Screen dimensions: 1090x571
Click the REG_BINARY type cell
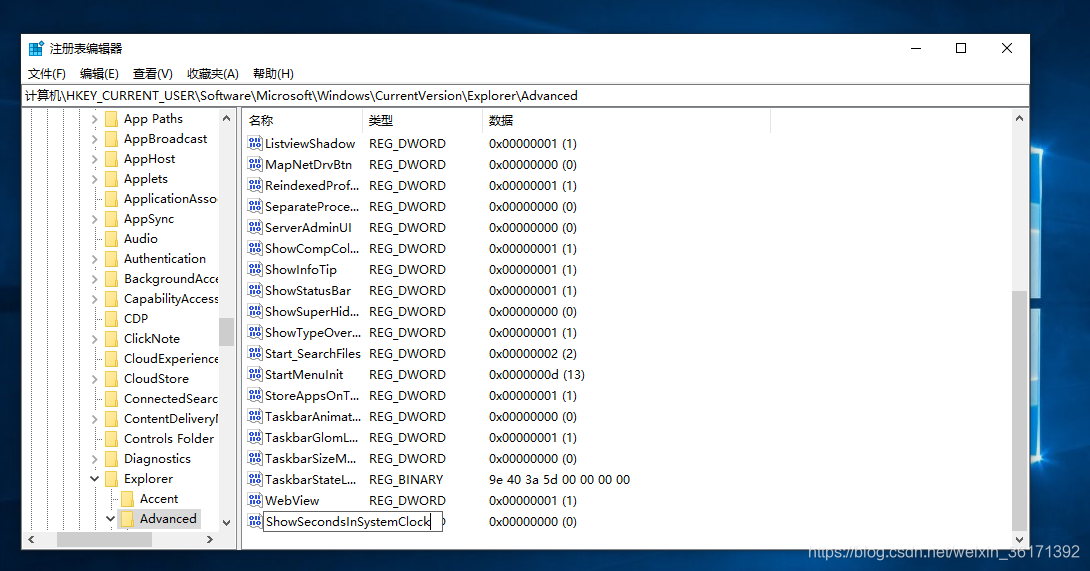click(406, 480)
